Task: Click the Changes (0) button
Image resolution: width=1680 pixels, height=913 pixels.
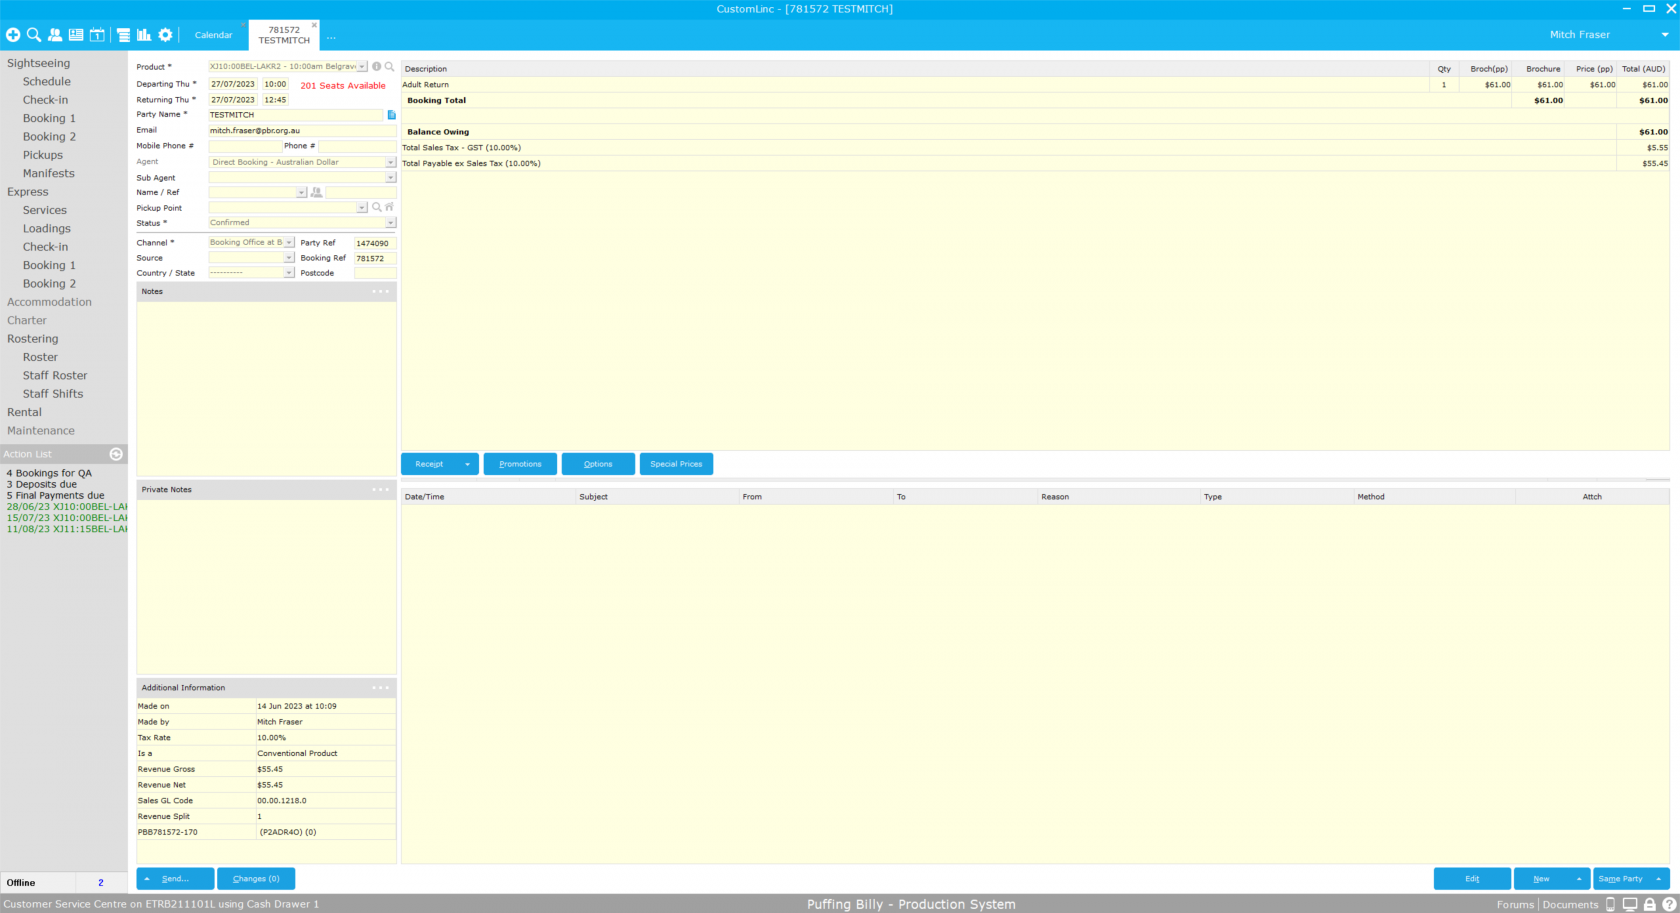Action: click(256, 879)
